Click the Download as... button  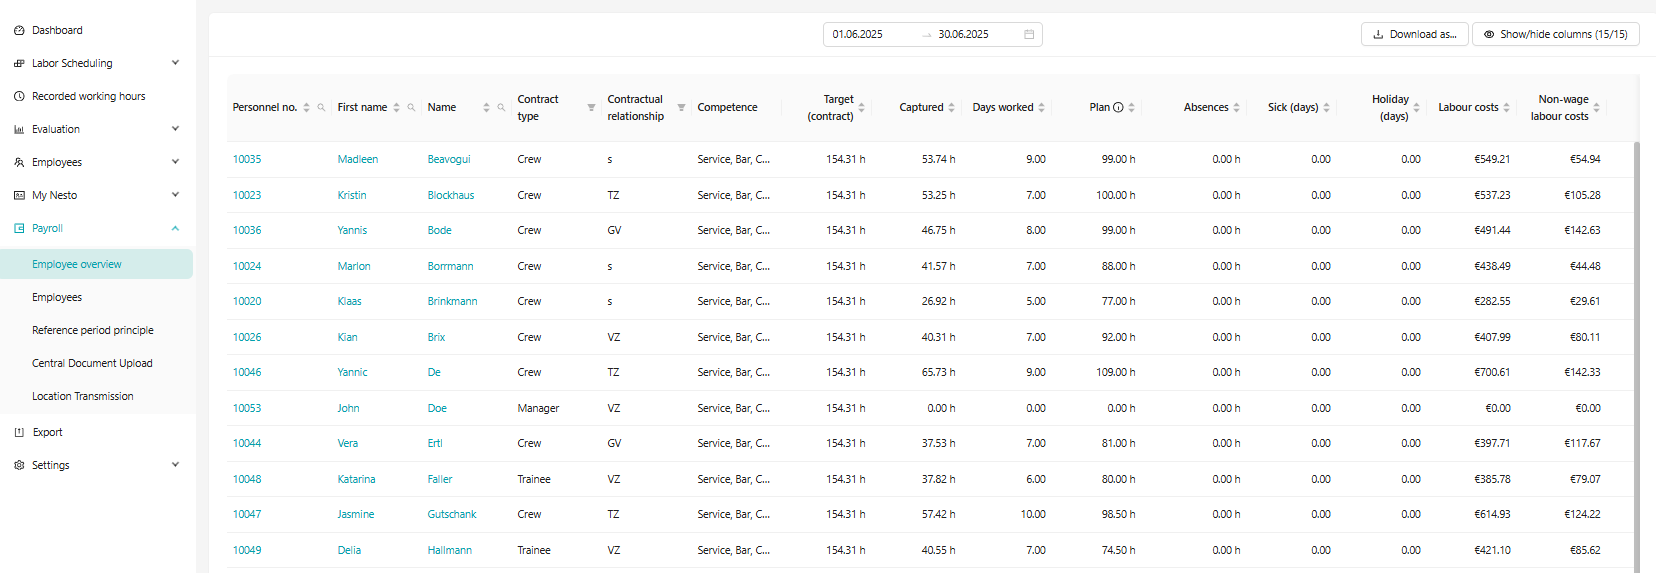pos(1414,35)
